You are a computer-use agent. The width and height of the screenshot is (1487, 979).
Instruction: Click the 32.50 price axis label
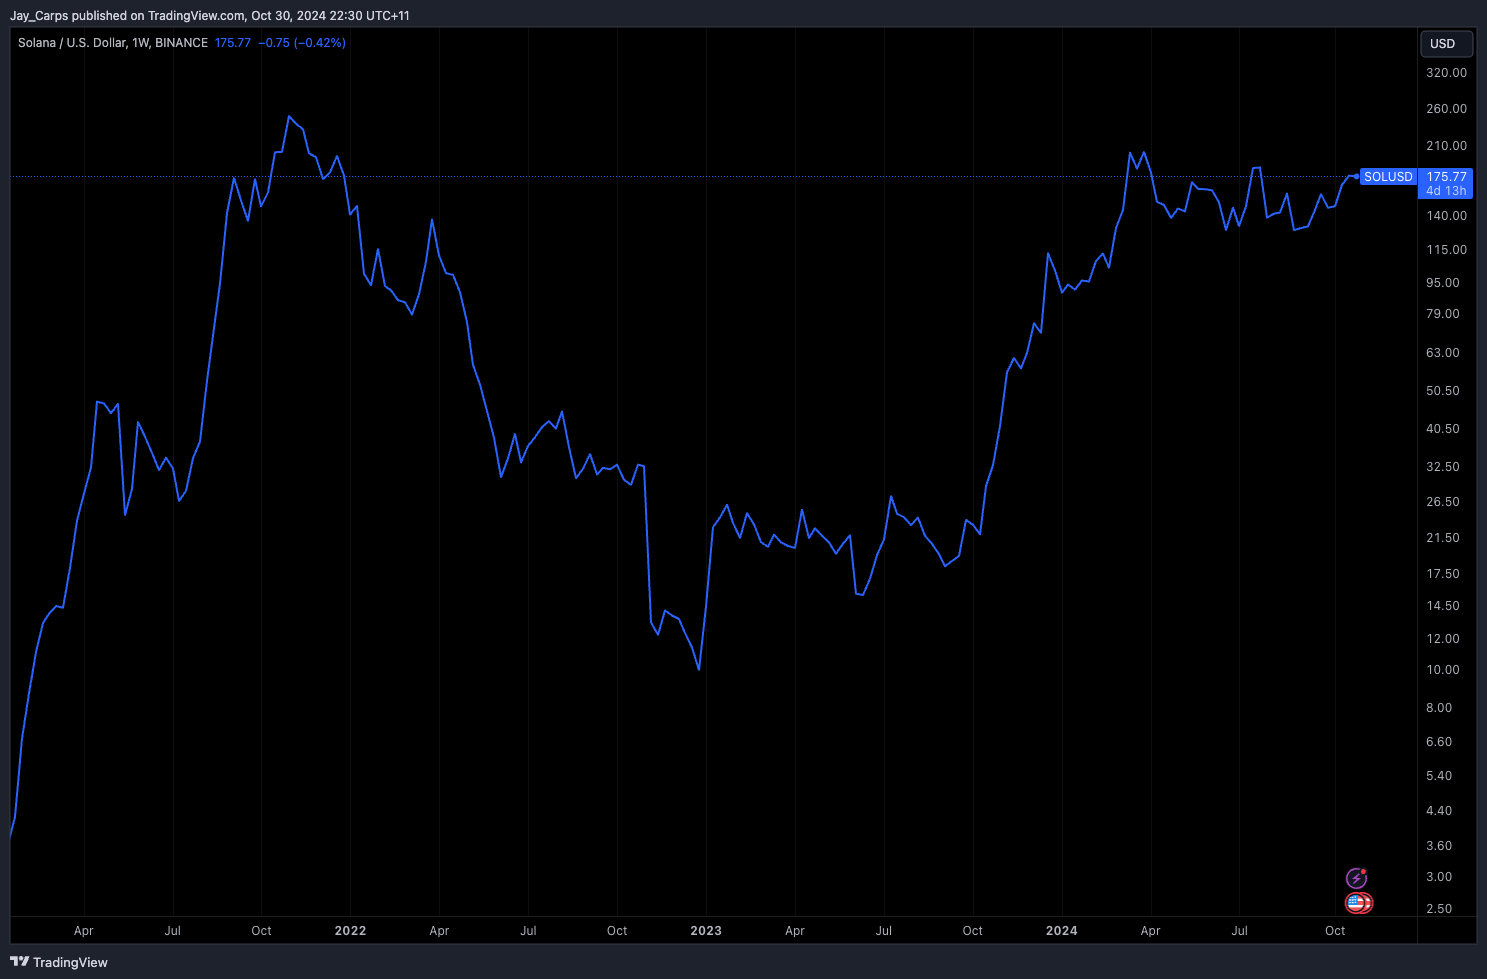tap(1443, 467)
